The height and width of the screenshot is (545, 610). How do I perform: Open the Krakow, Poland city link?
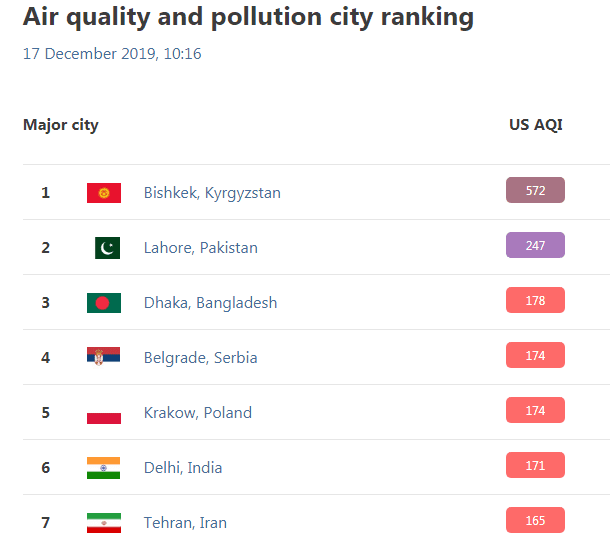[x=198, y=413]
